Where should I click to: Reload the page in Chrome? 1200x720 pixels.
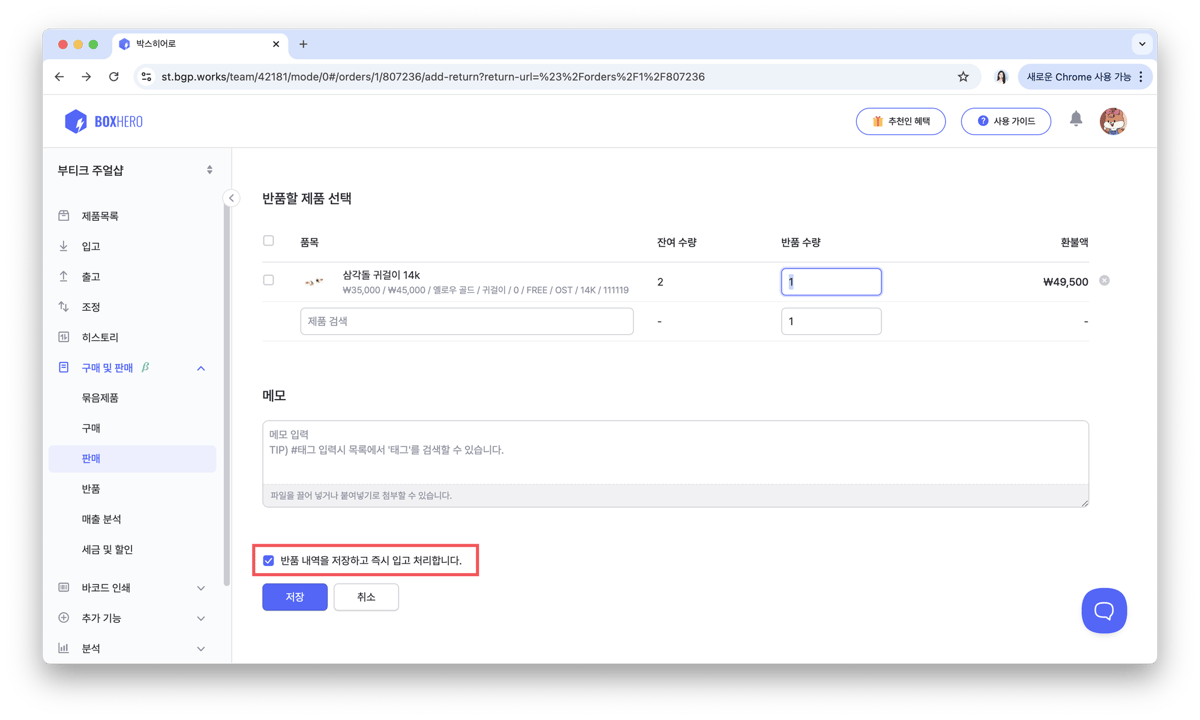[114, 76]
